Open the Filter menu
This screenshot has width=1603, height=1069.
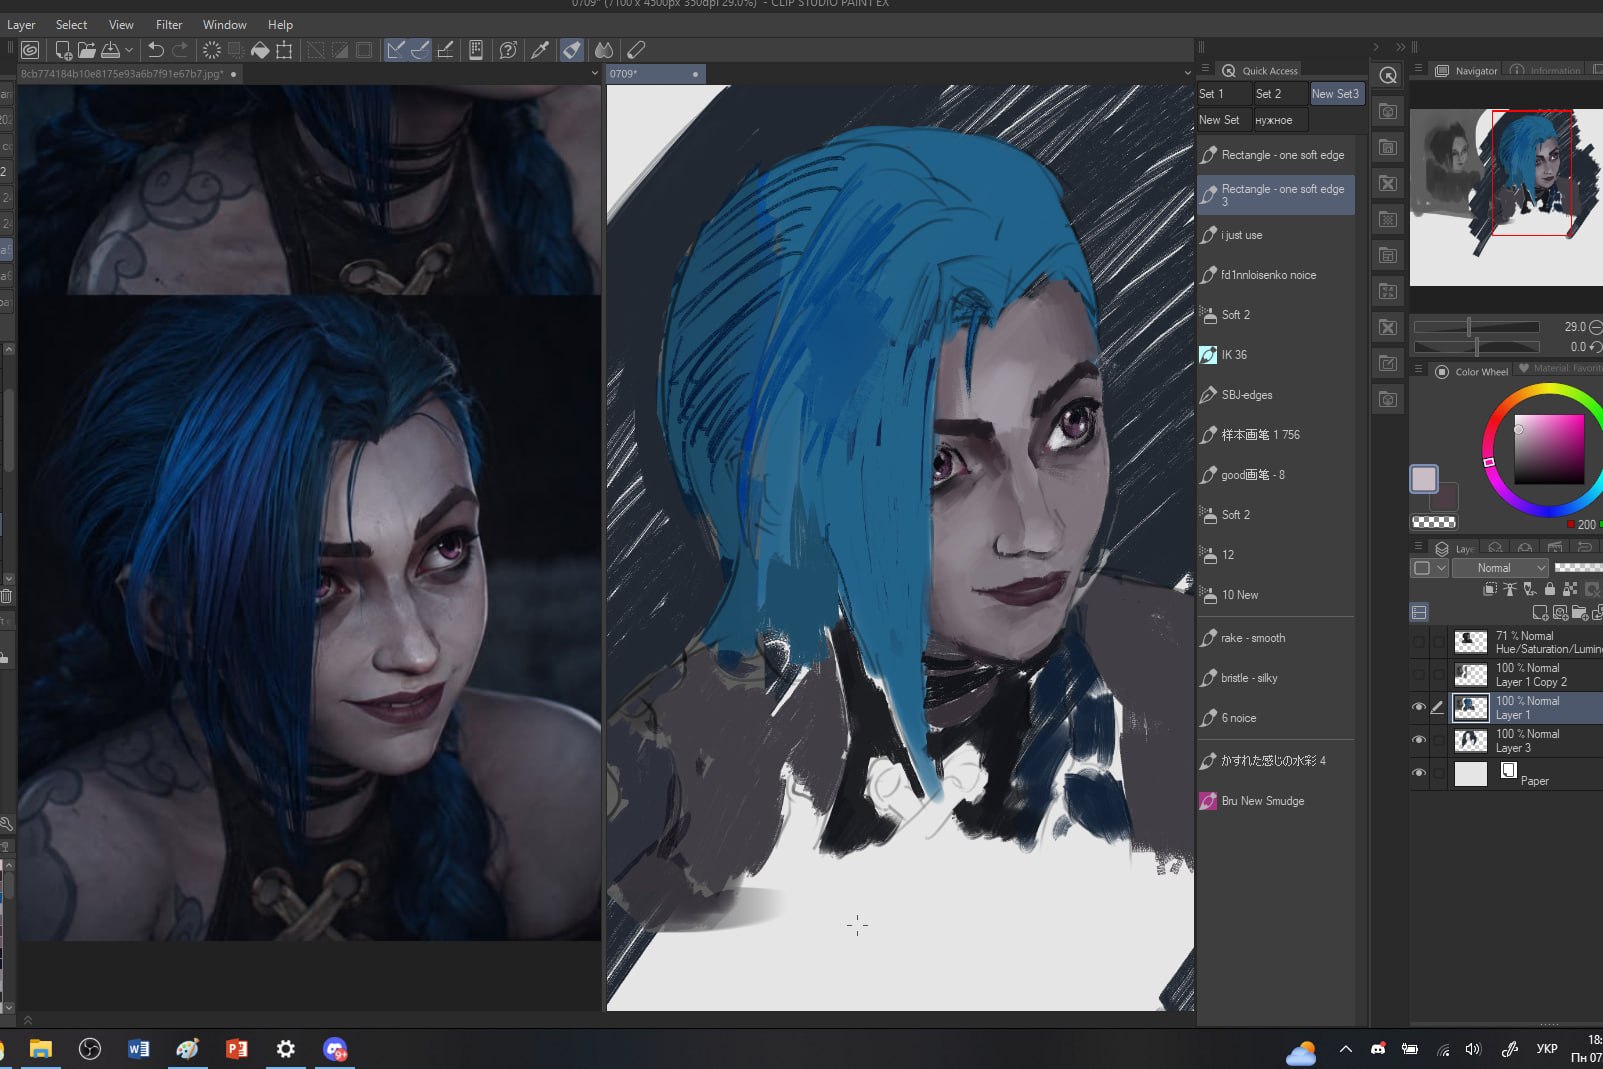(169, 25)
